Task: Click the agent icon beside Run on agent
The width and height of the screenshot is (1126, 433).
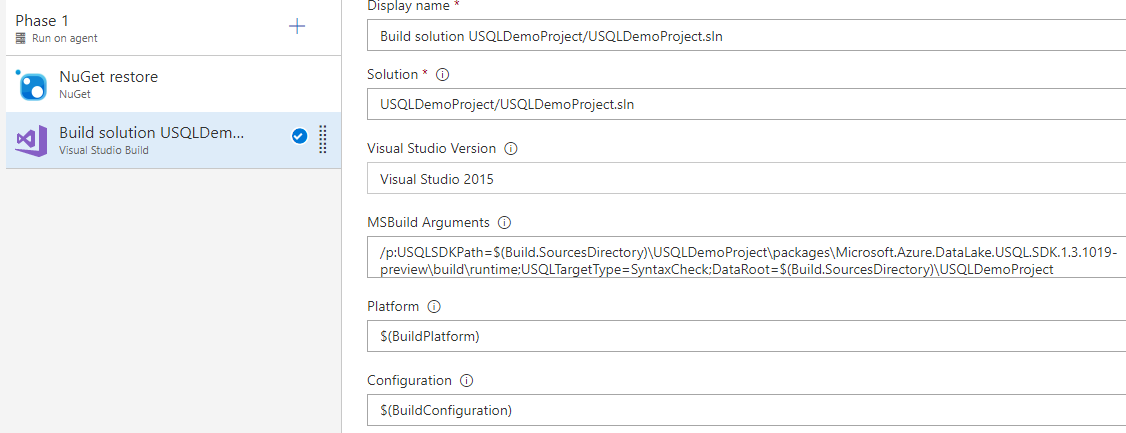Action: 21,39
